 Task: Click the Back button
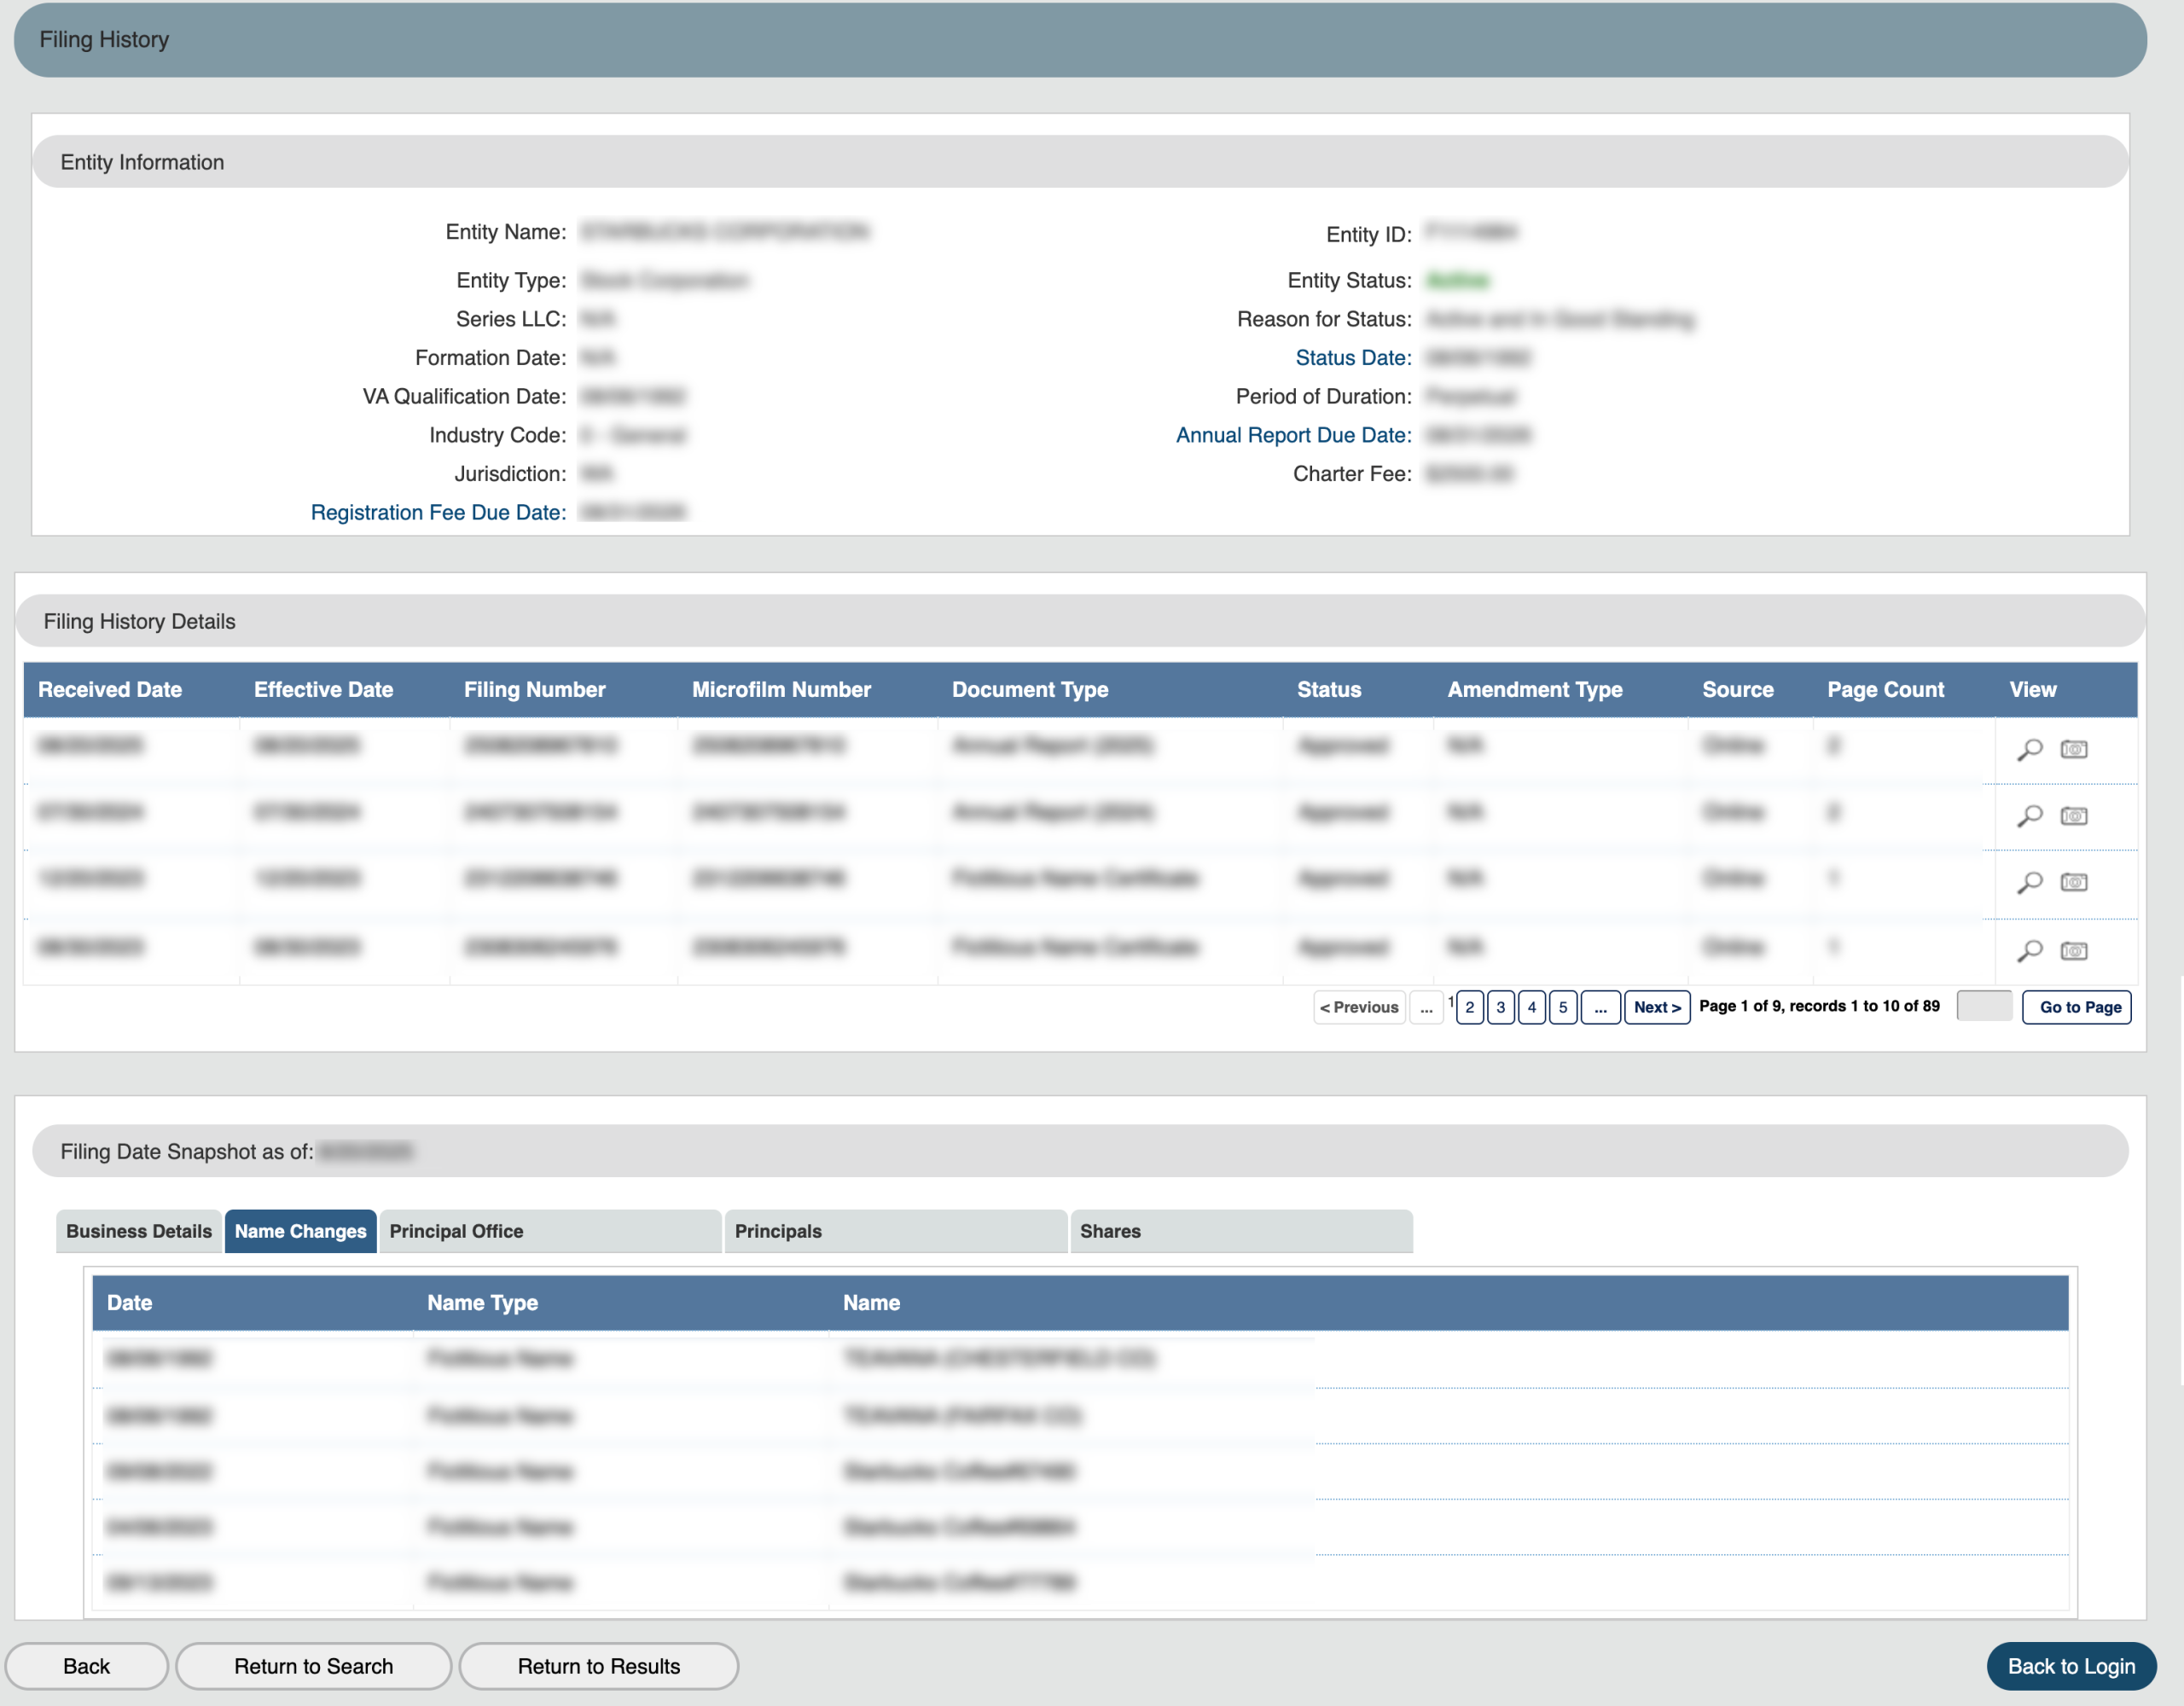click(87, 1666)
